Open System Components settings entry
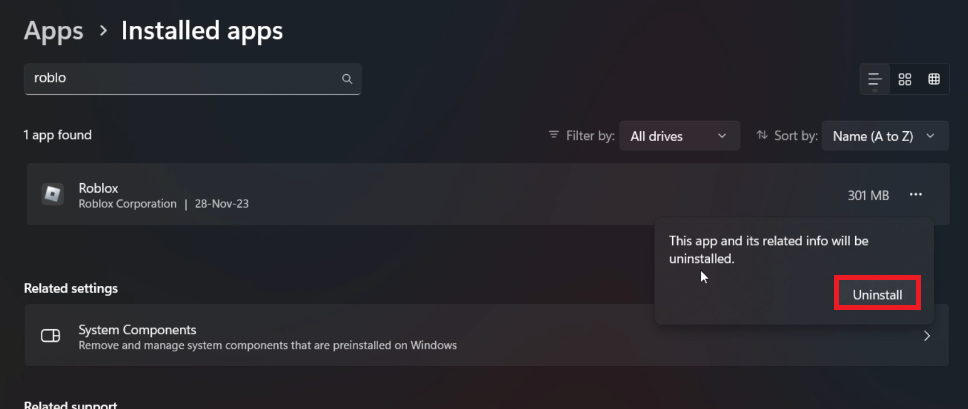The image size is (968, 409). [x=137, y=330]
